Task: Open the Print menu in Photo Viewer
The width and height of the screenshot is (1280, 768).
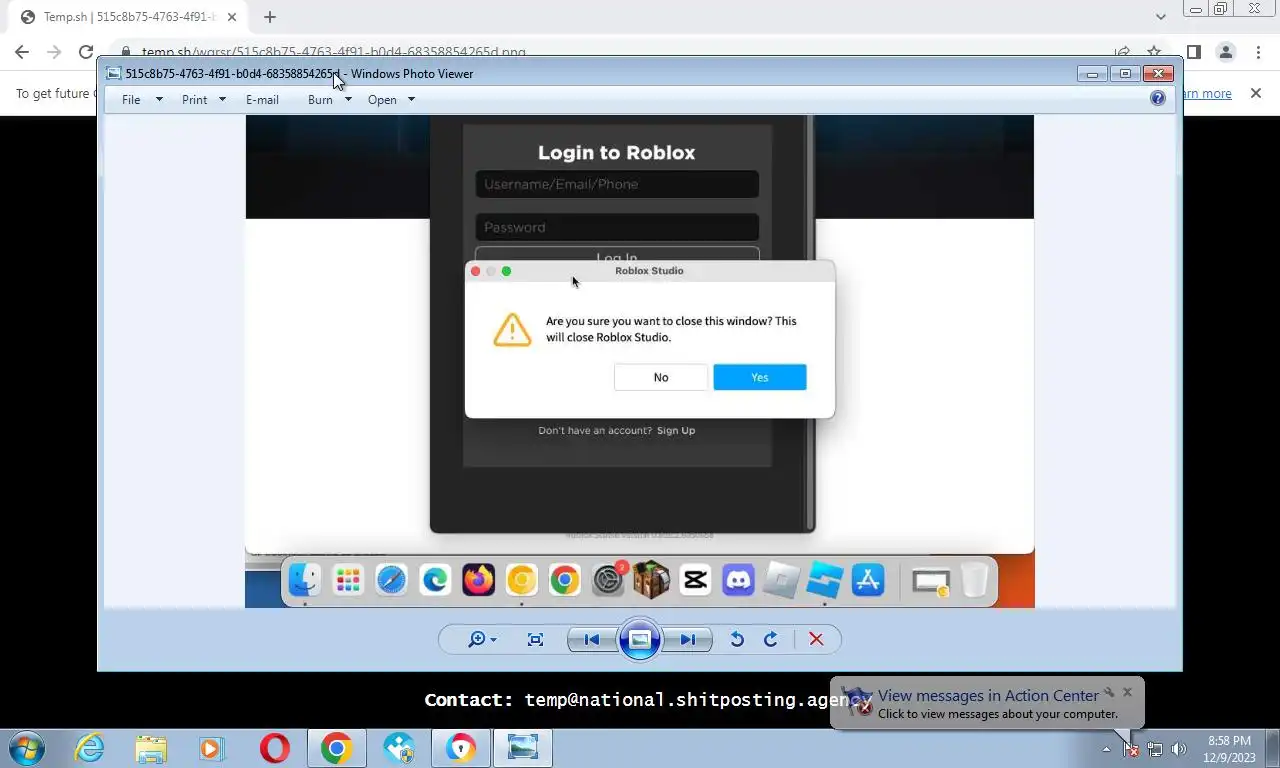Action: 195,99
